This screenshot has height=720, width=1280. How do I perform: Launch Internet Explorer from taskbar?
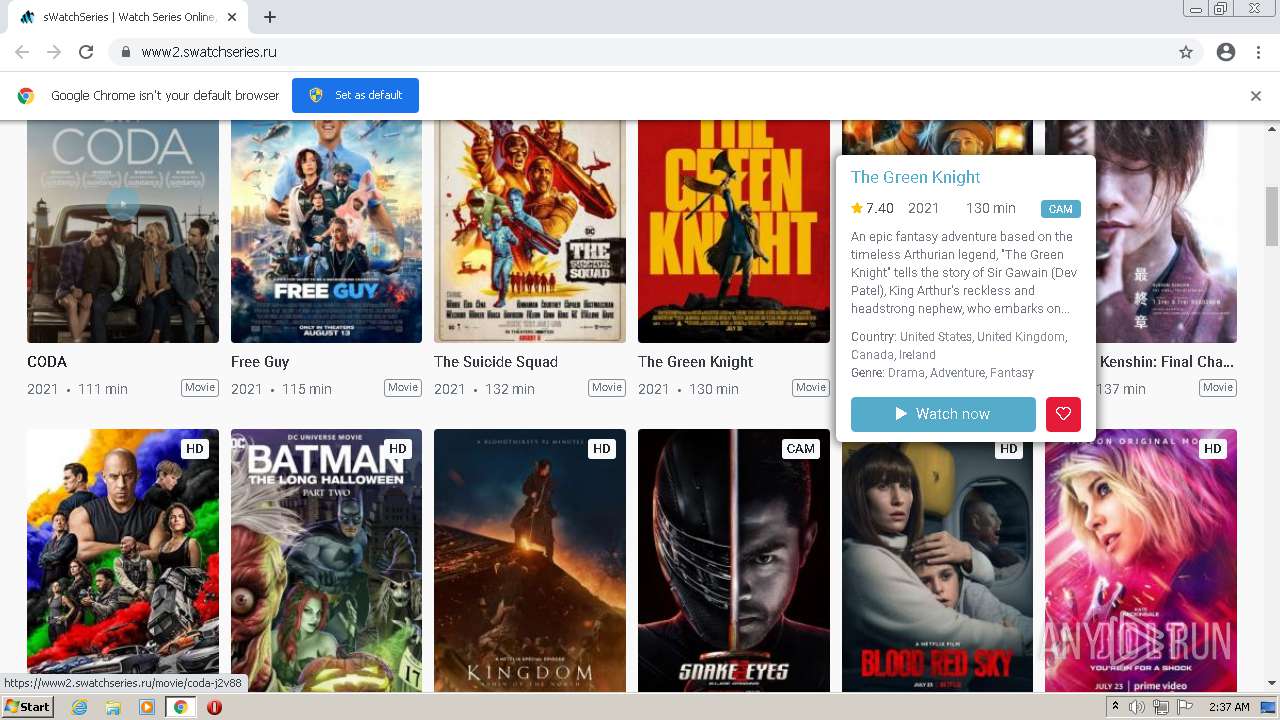(80, 707)
